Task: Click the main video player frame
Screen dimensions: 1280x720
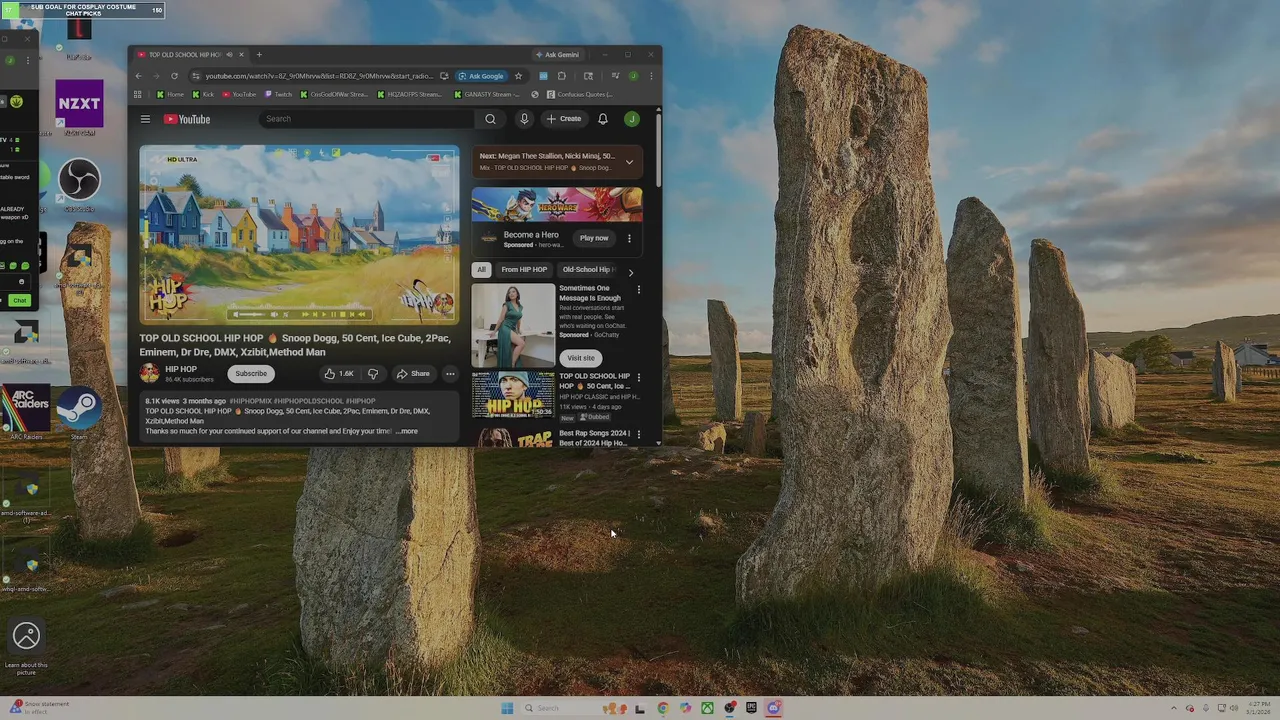Action: (x=300, y=235)
